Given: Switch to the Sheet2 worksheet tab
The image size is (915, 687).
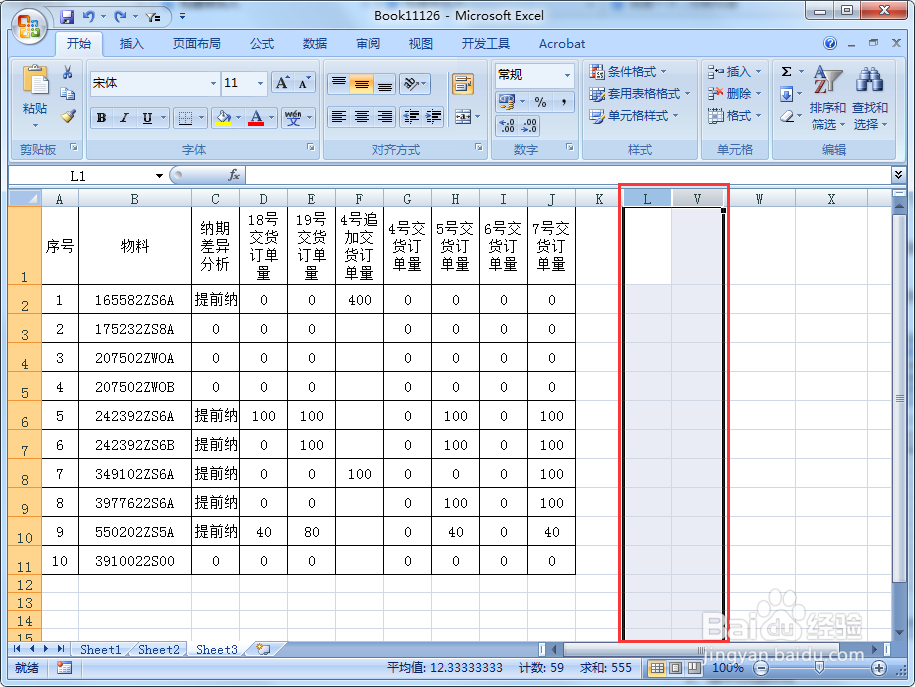Looking at the screenshot, I should [x=159, y=649].
